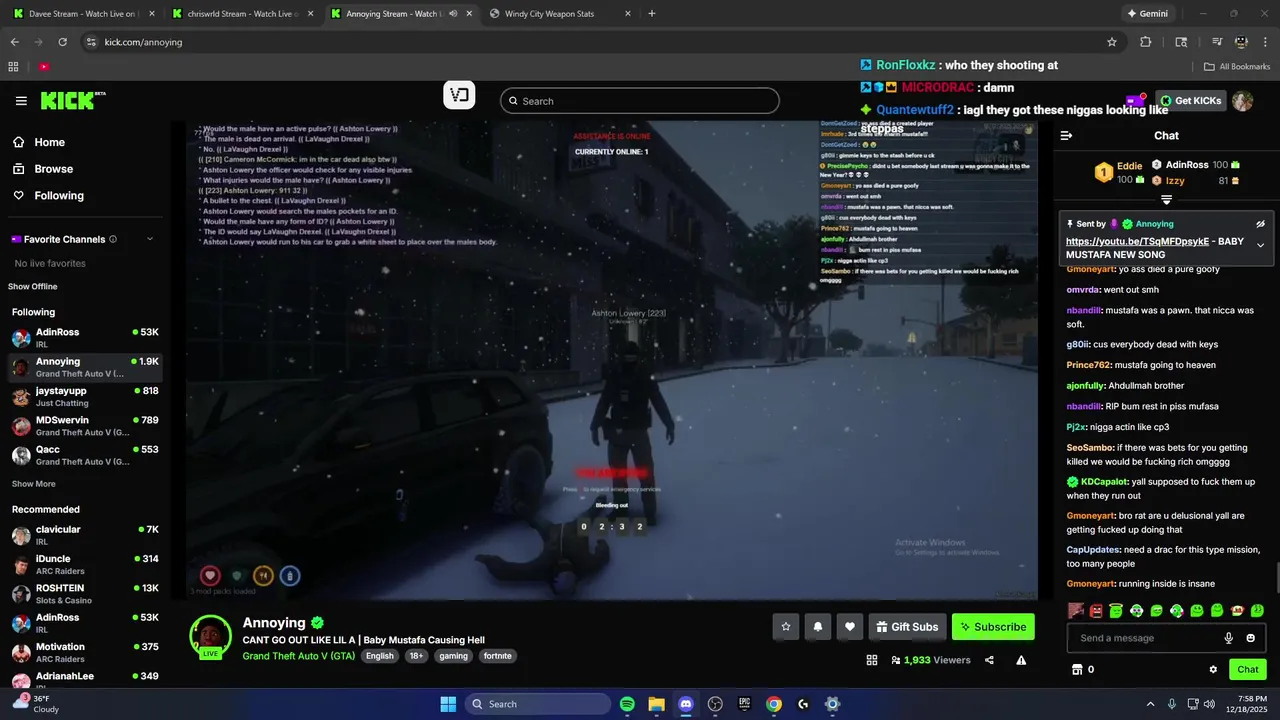
Task: Open Spotify from taskbar
Action: pos(627,704)
